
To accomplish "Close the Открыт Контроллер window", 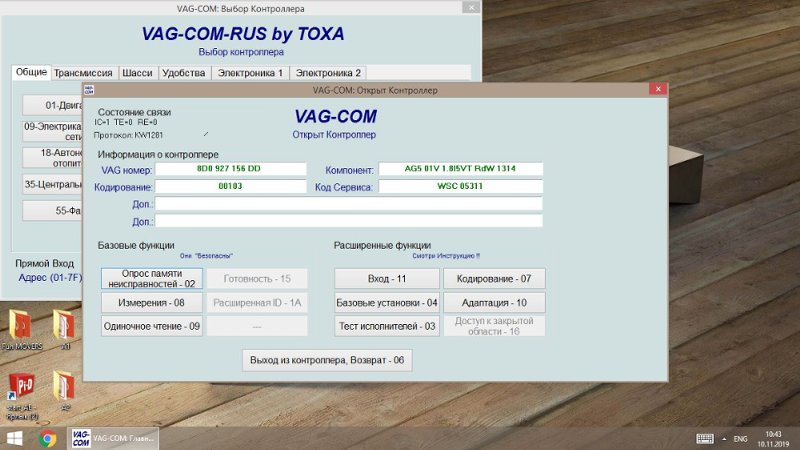I will (x=658, y=89).
